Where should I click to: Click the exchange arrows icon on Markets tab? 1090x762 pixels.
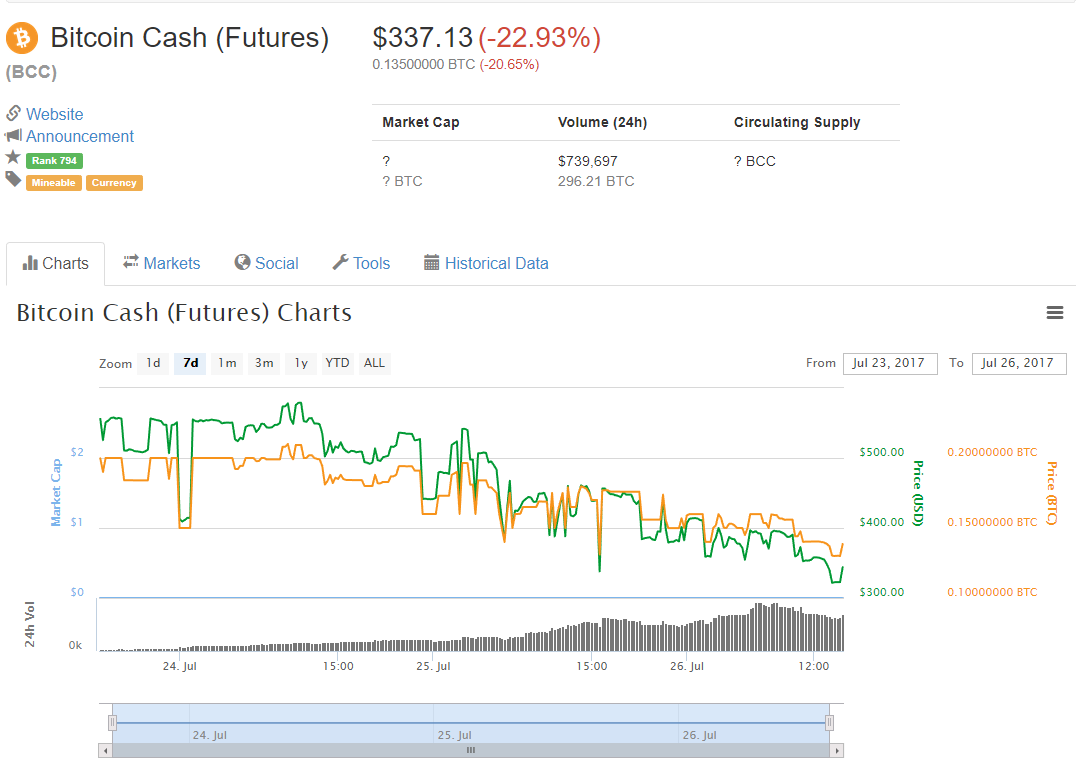point(131,262)
